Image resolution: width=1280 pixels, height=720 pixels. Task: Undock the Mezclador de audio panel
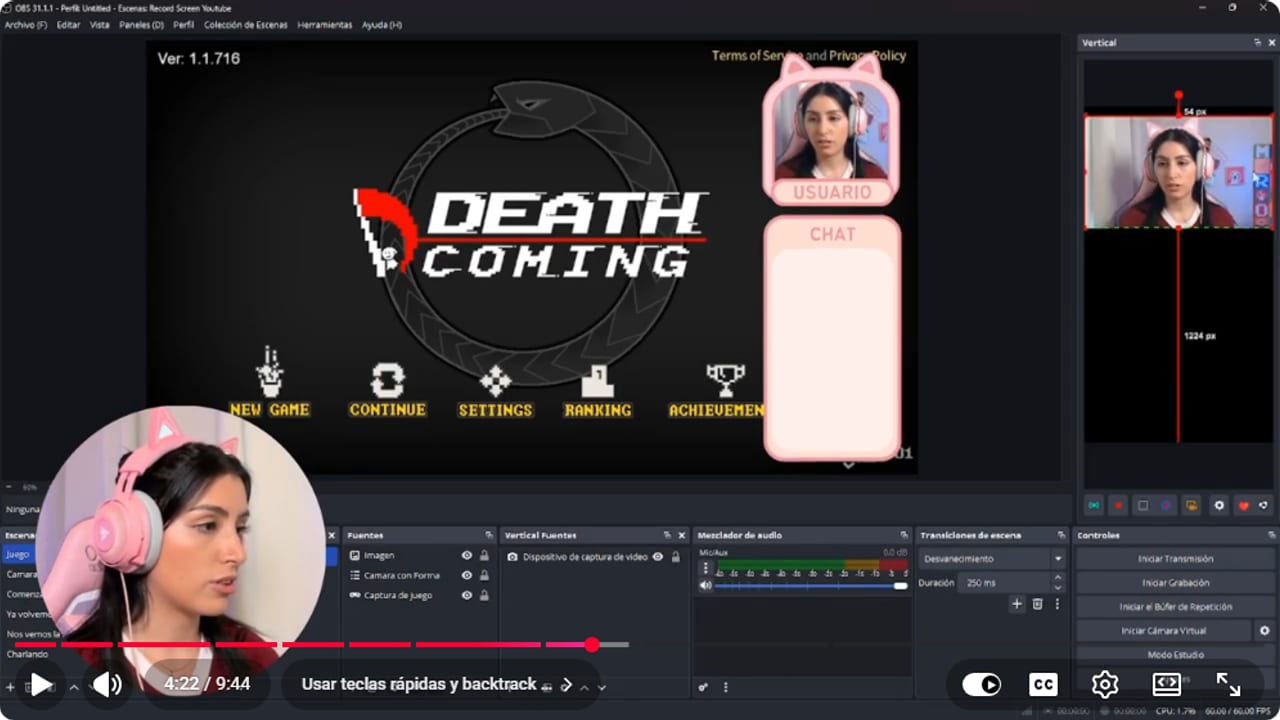coord(904,535)
